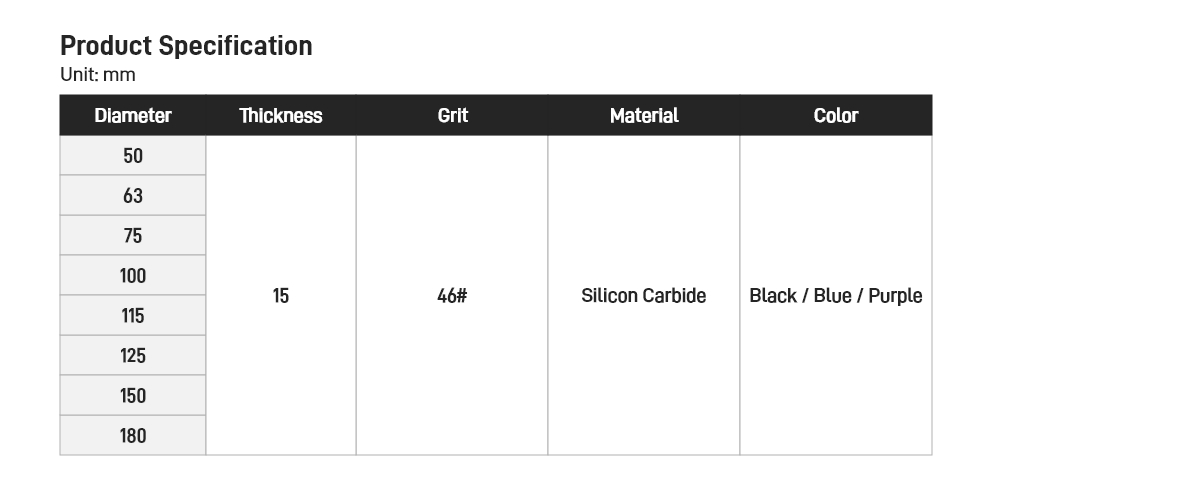Select the 180 diameter row
The width and height of the screenshot is (1200, 485).
point(133,436)
